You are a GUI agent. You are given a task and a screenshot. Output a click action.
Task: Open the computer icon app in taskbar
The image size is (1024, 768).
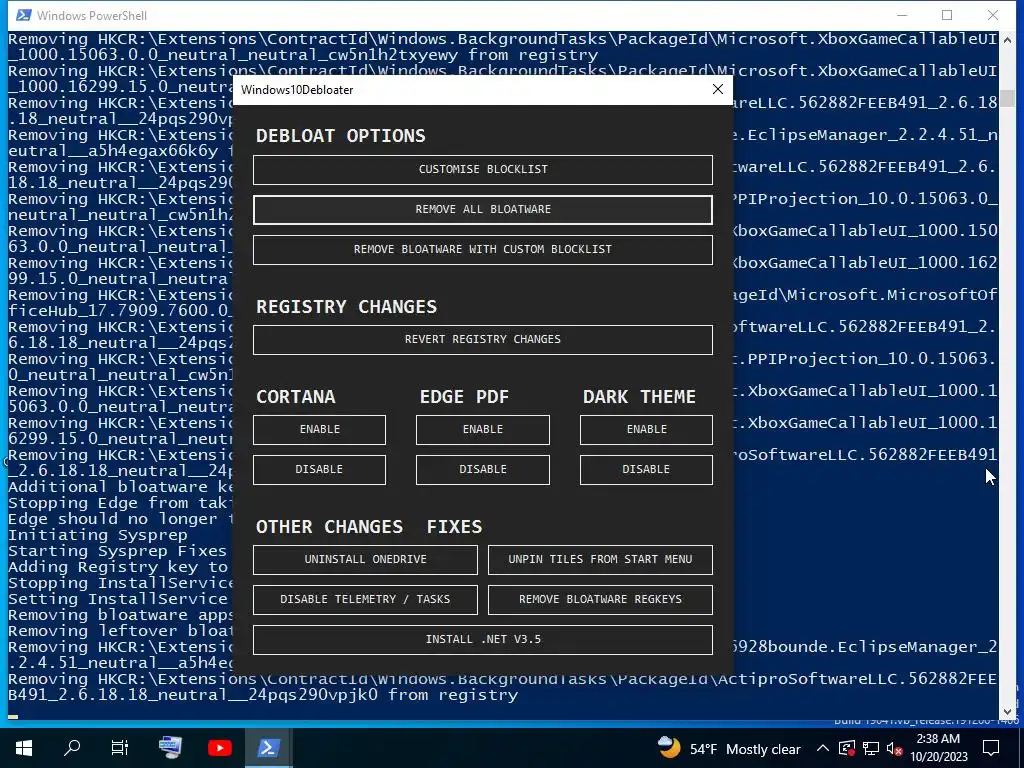pos(170,748)
